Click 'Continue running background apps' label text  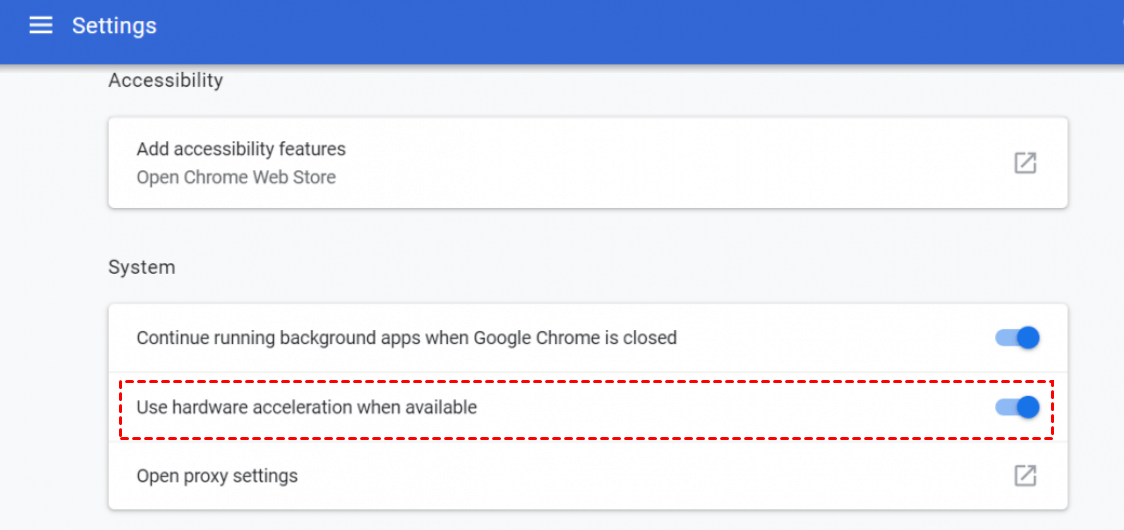(x=406, y=338)
